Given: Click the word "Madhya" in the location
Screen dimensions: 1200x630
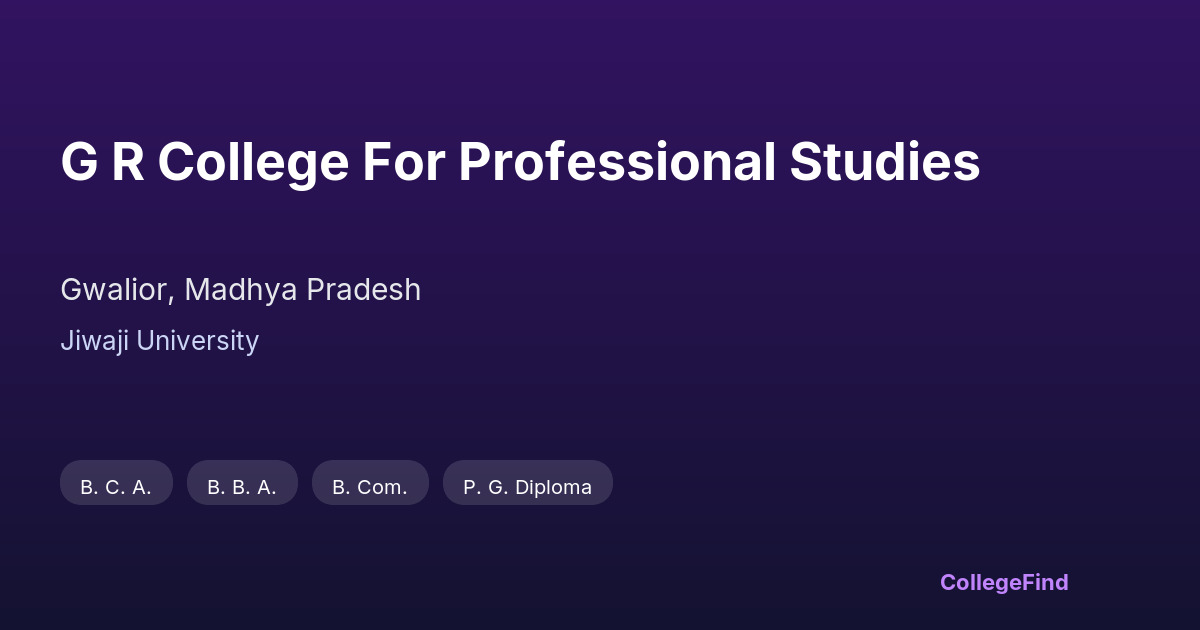Looking at the screenshot, I should [241, 290].
